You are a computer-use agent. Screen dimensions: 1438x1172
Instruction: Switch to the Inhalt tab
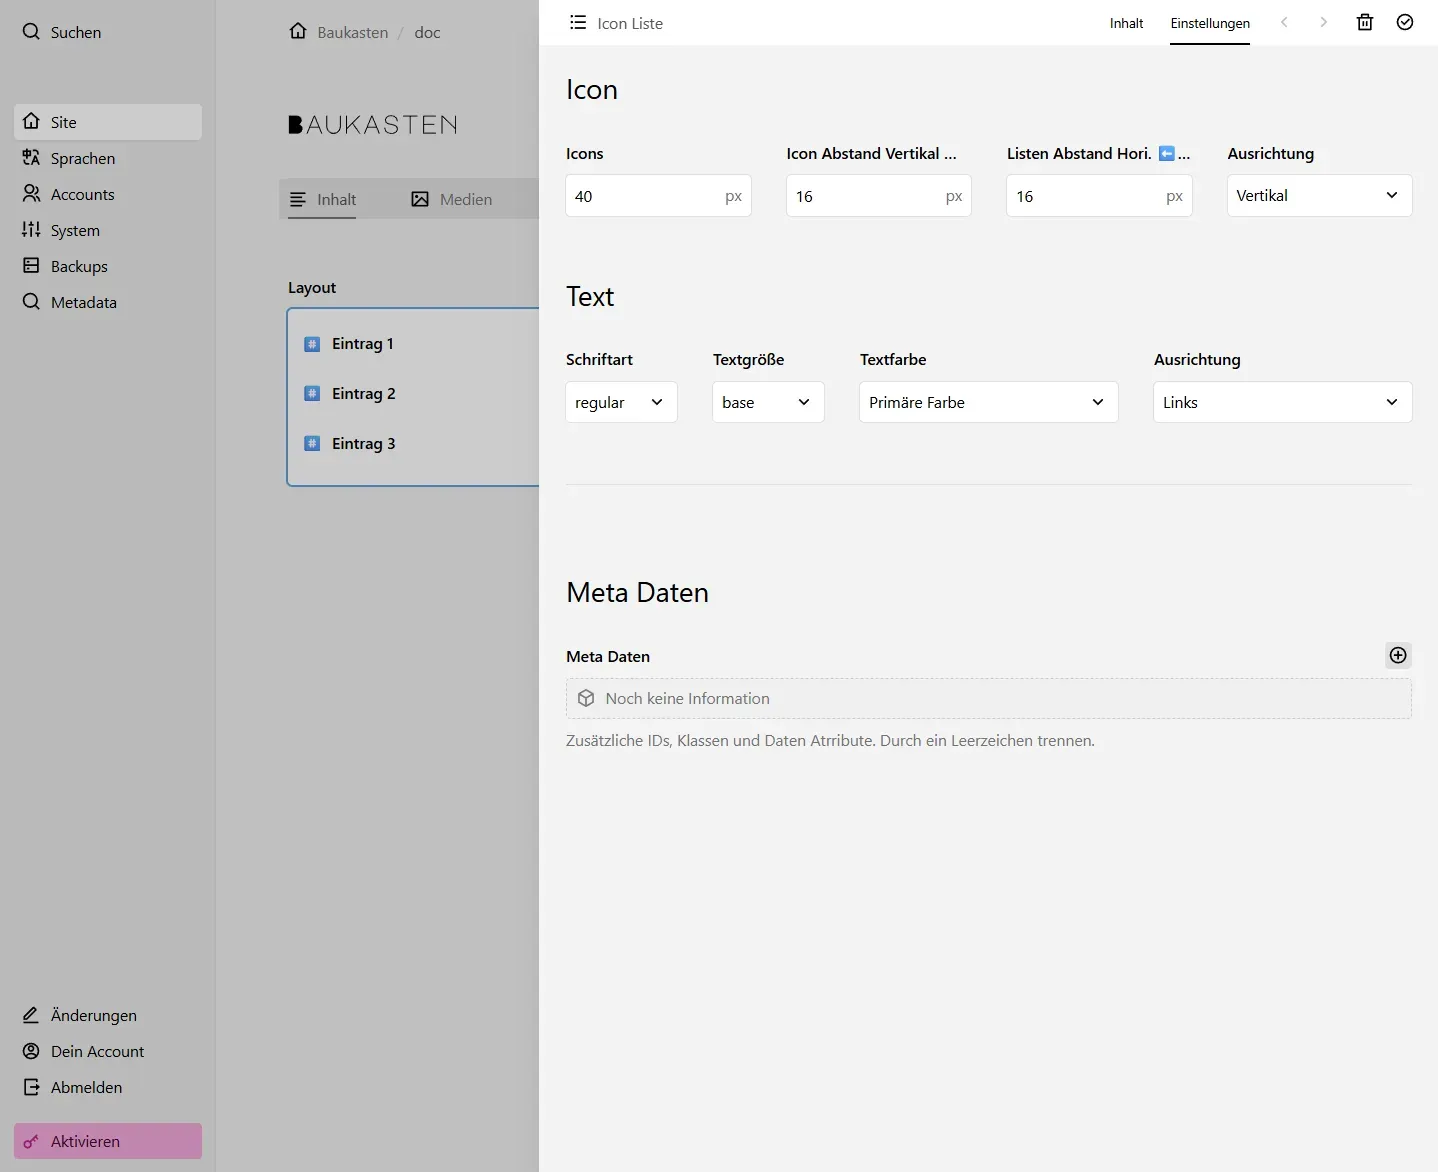(1126, 23)
